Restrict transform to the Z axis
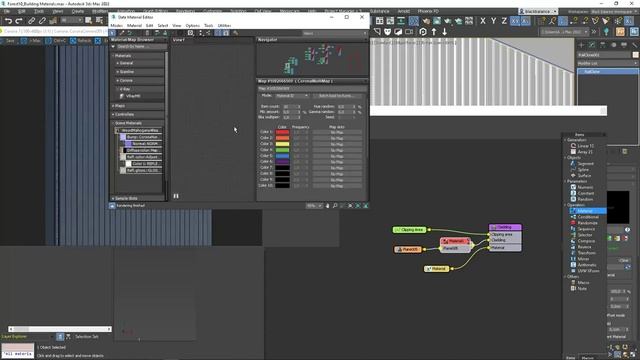The width and height of the screenshot is (640, 360). [504, 20]
